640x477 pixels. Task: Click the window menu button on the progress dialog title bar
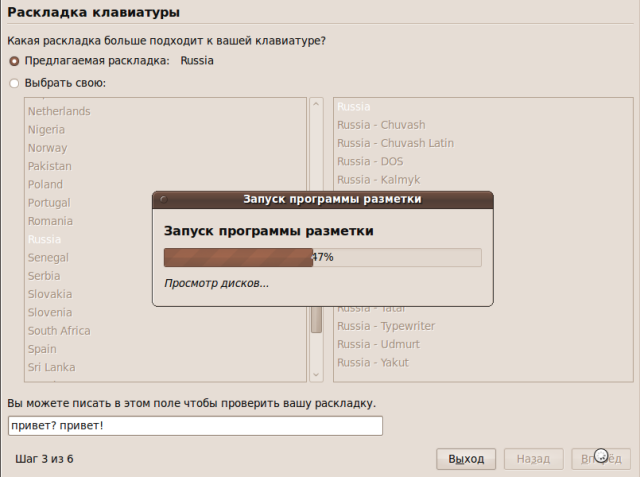(163, 199)
